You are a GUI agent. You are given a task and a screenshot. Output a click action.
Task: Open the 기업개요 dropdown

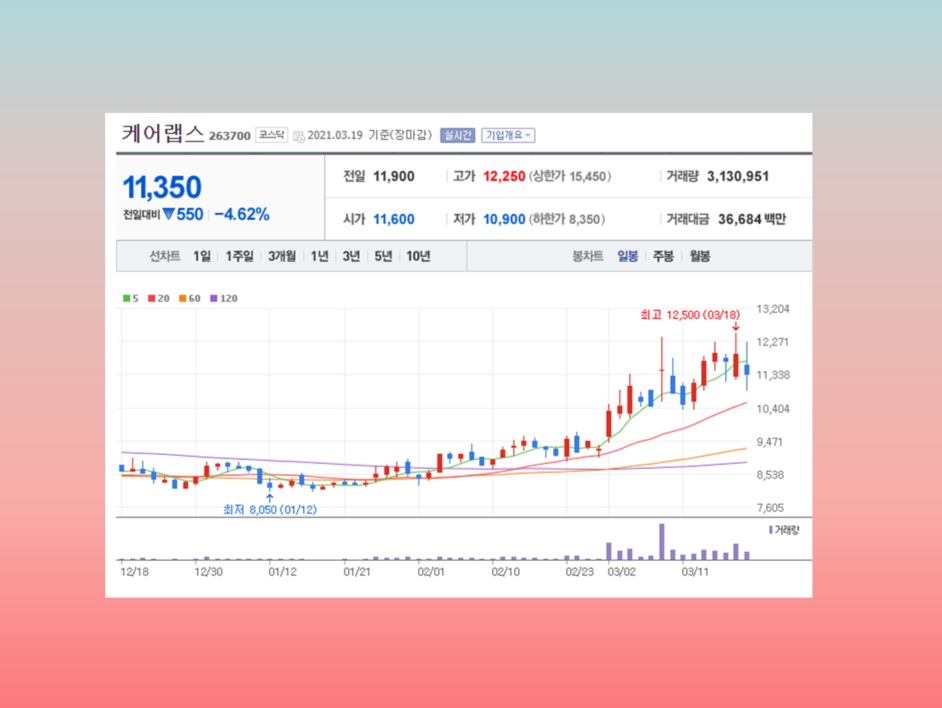(x=508, y=135)
